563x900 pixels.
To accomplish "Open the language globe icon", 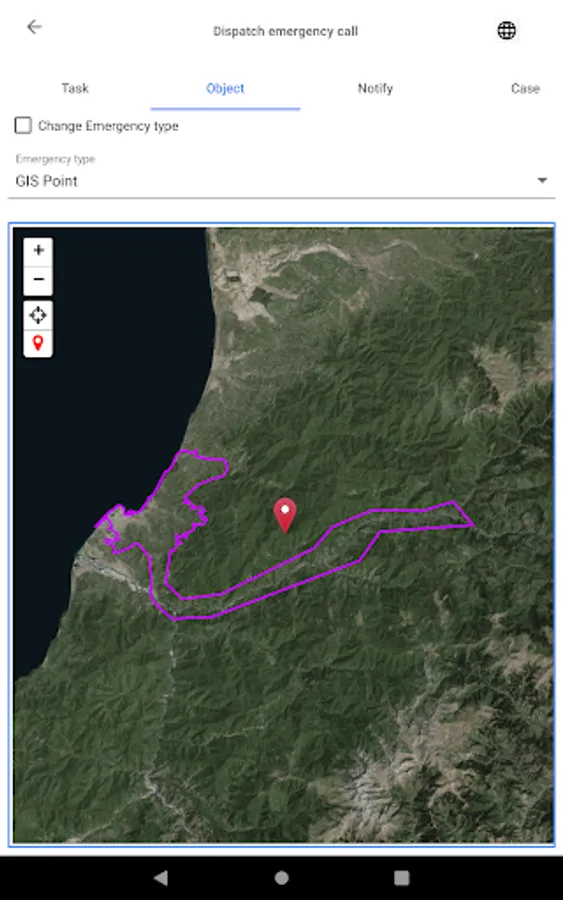I will 506,30.
